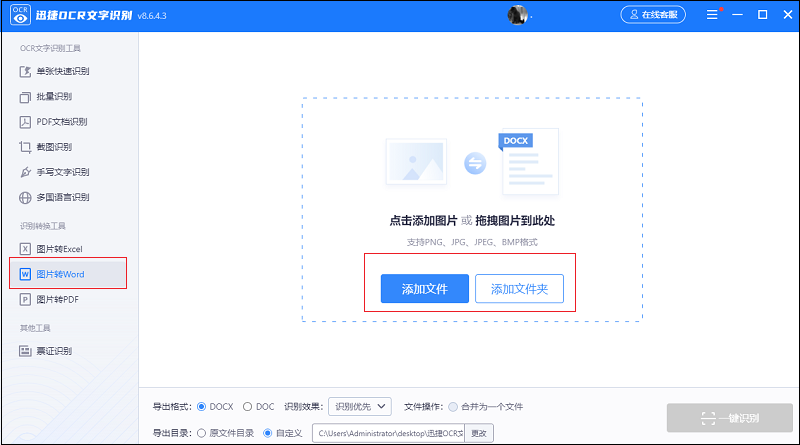This screenshot has height=445, width=800.
Task: Click the export path input field
Action: click(388, 433)
